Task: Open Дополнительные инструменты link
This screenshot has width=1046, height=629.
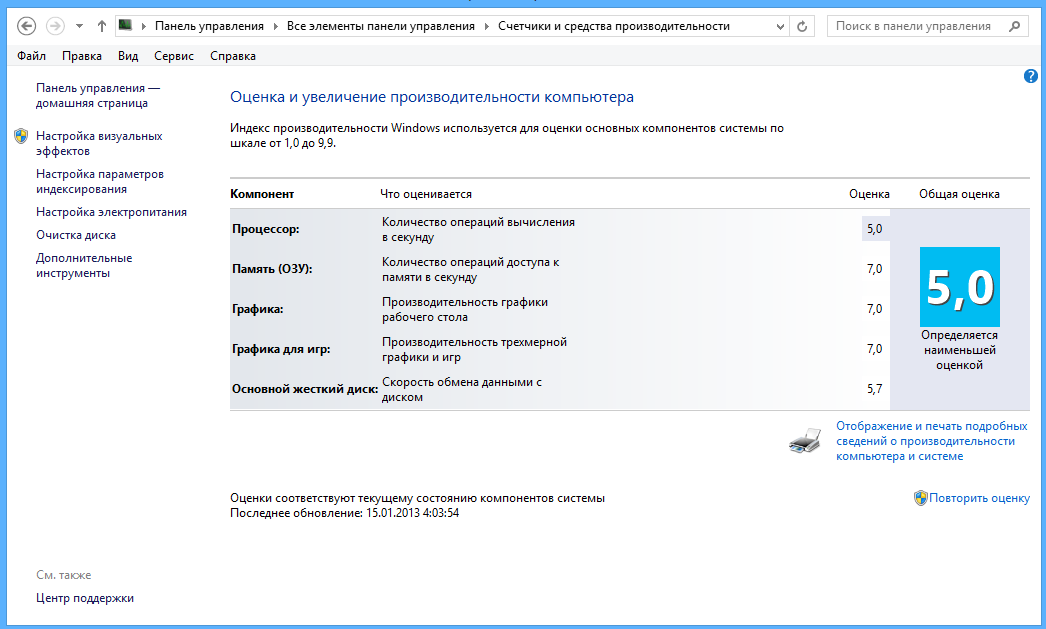Action: click(84, 265)
